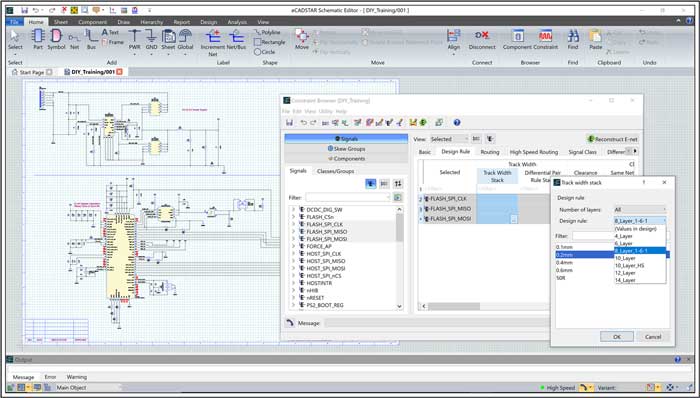Open the View Selected dropdown
The height and width of the screenshot is (398, 700).
pos(449,139)
